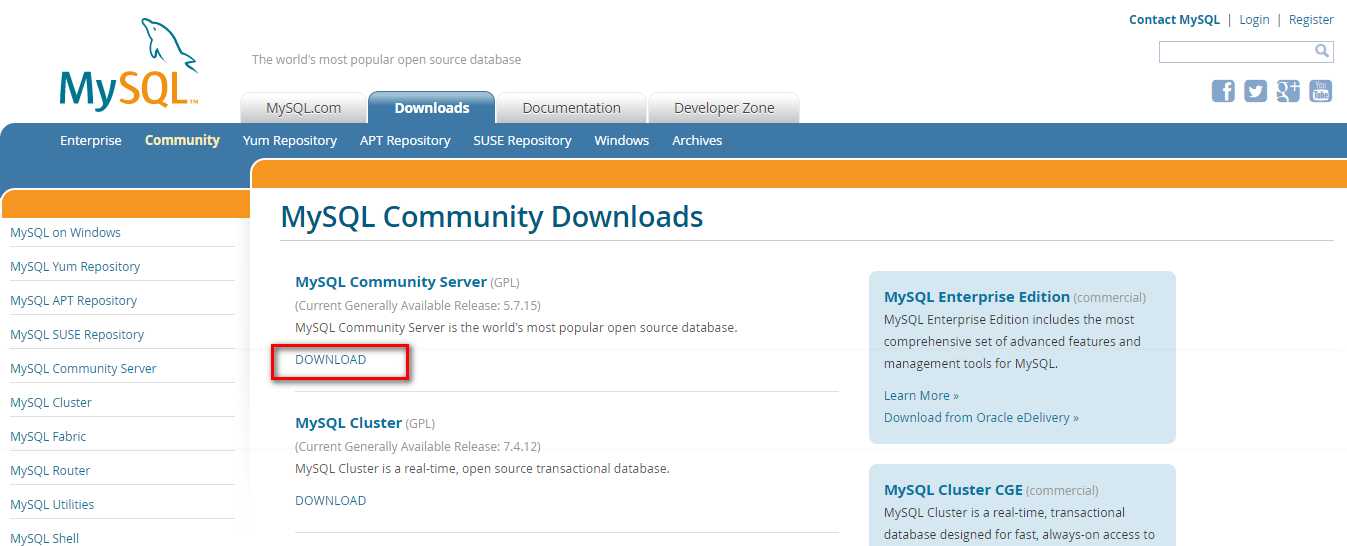Open APT Repository in navigation bar
The image size is (1347, 546).
click(405, 141)
